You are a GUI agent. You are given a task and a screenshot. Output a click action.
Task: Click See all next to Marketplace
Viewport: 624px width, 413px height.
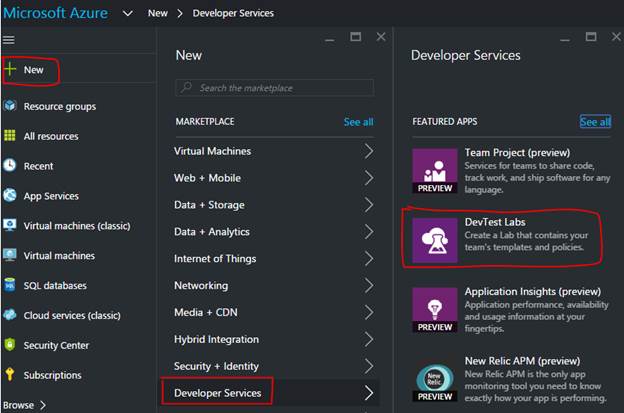(x=358, y=122)
